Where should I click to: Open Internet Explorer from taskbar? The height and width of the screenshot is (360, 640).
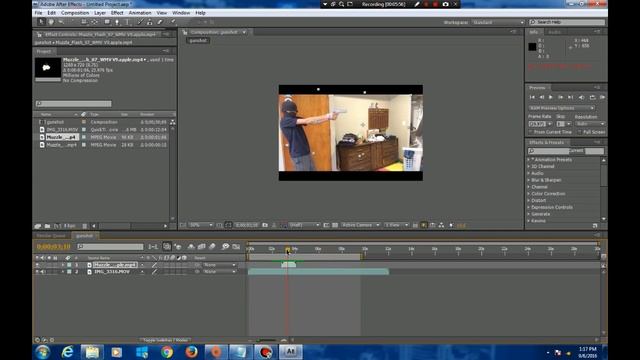pyautogui.click(x=67, y=351)
